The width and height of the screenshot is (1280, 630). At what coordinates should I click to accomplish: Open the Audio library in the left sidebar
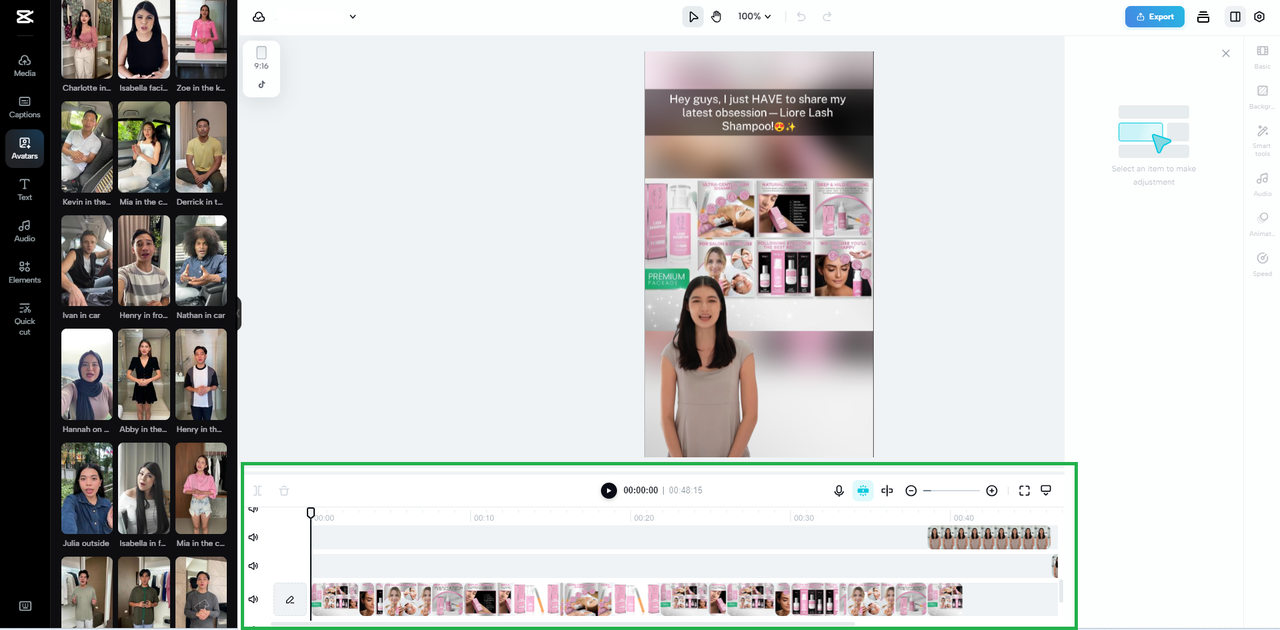(24, 231)
